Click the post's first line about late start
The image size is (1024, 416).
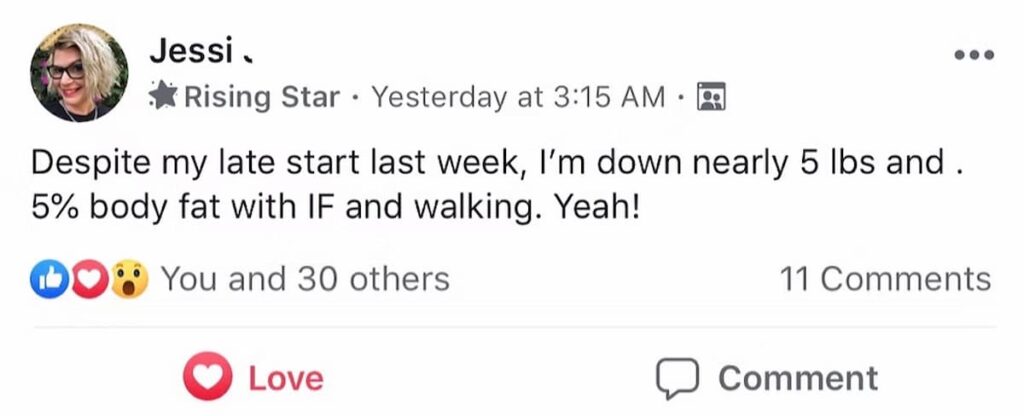(x=490, y=161)
